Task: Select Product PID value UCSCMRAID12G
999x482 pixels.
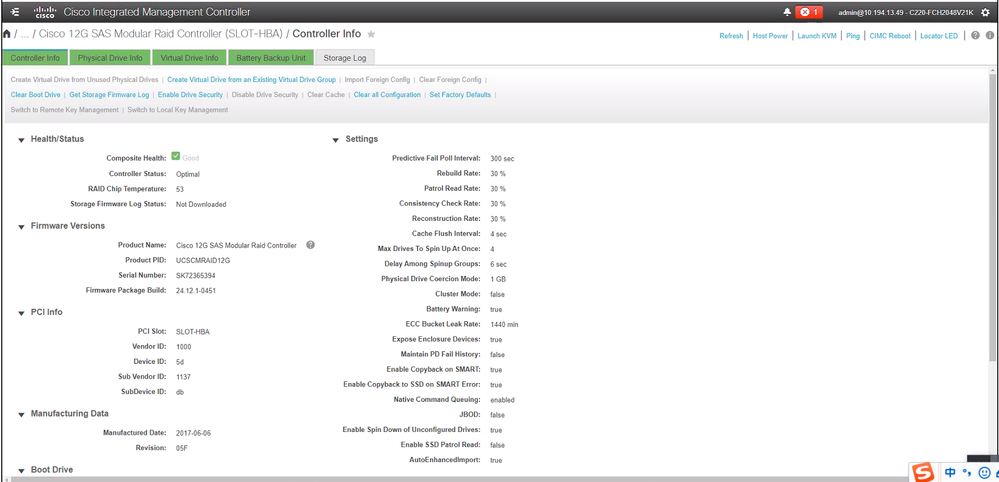Action: tap(203, 260)
